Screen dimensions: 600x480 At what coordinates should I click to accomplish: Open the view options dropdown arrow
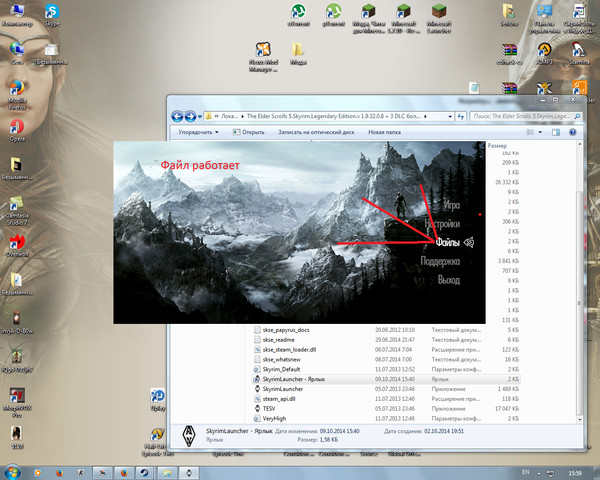(540, 132)
